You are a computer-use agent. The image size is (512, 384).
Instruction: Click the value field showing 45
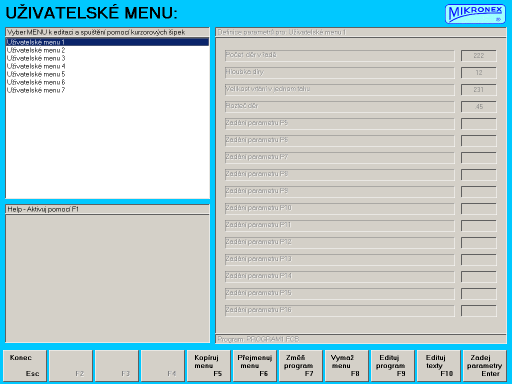point(479,107)
